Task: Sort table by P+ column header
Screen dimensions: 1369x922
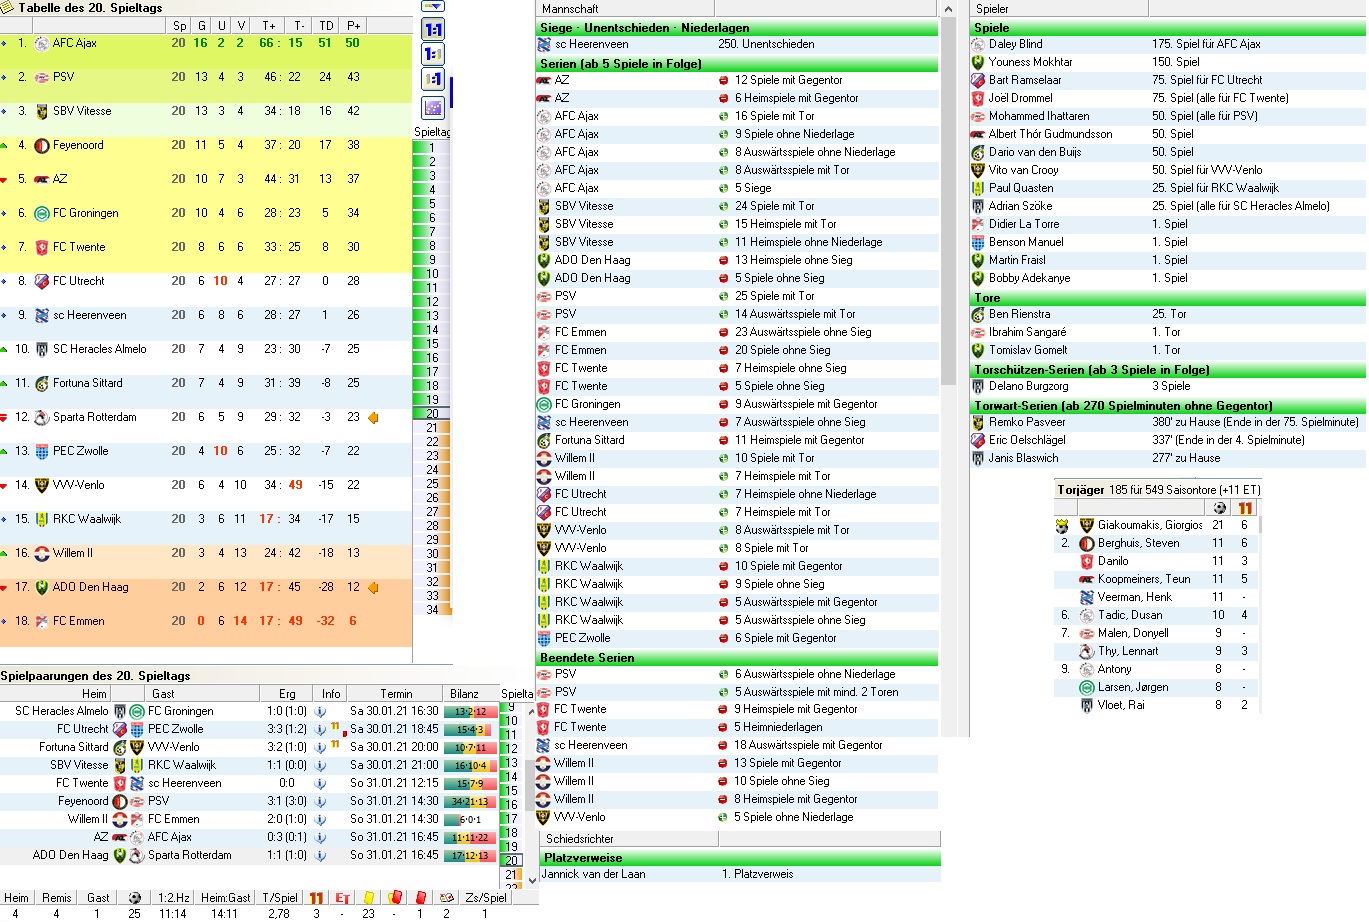Action: (x=354, y=26)
